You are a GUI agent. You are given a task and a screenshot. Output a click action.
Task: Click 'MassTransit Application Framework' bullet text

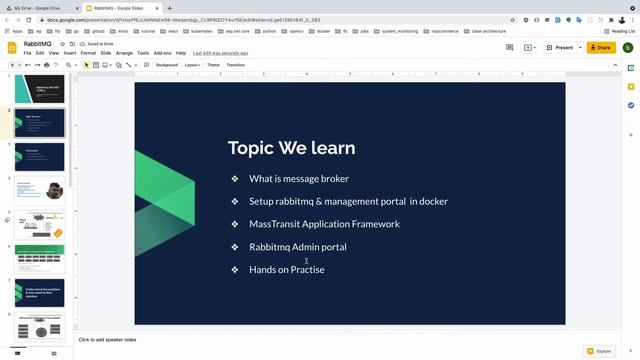click(324, 224)
